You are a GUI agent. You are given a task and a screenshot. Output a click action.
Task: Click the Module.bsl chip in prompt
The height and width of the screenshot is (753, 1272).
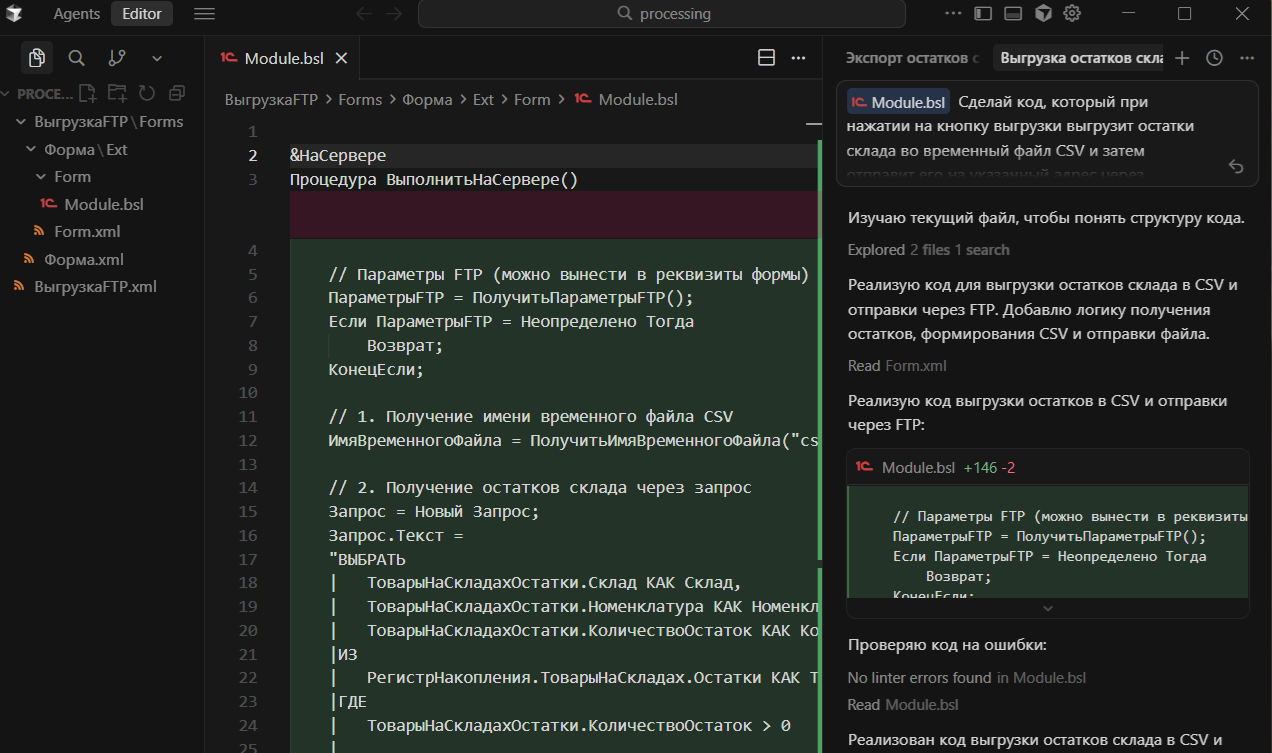[x=898, y=102]
